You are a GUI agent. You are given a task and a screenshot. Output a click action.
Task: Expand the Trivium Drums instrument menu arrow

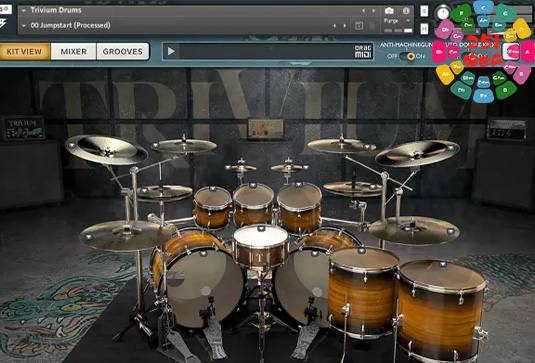pyautogui.click(x=24, y=11)
